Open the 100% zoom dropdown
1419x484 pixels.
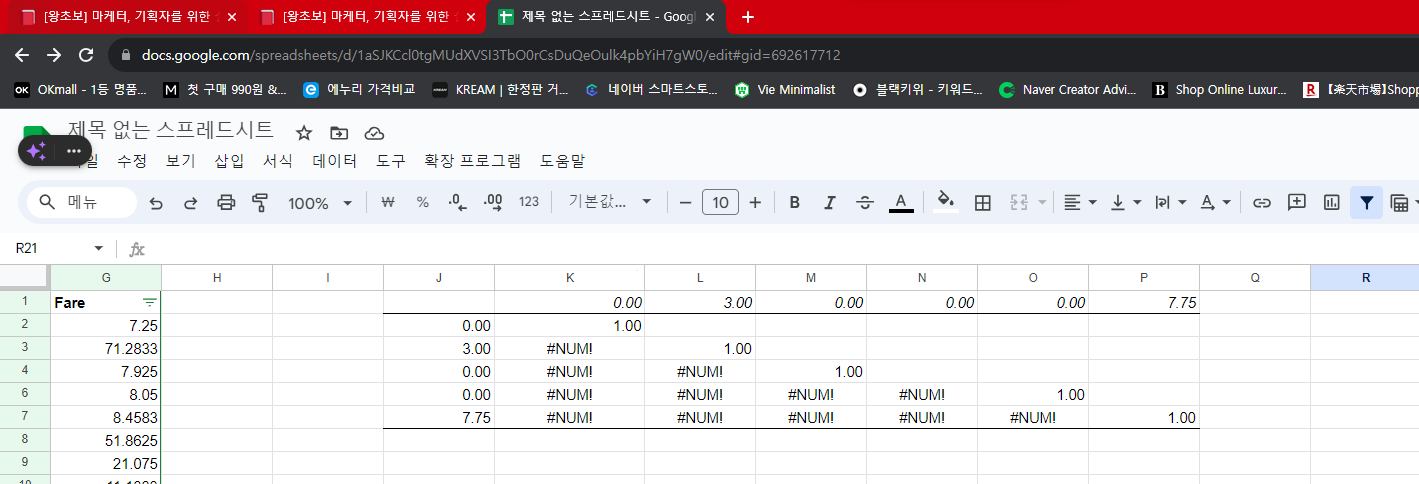pyautogui.click(x=320, y=203)
